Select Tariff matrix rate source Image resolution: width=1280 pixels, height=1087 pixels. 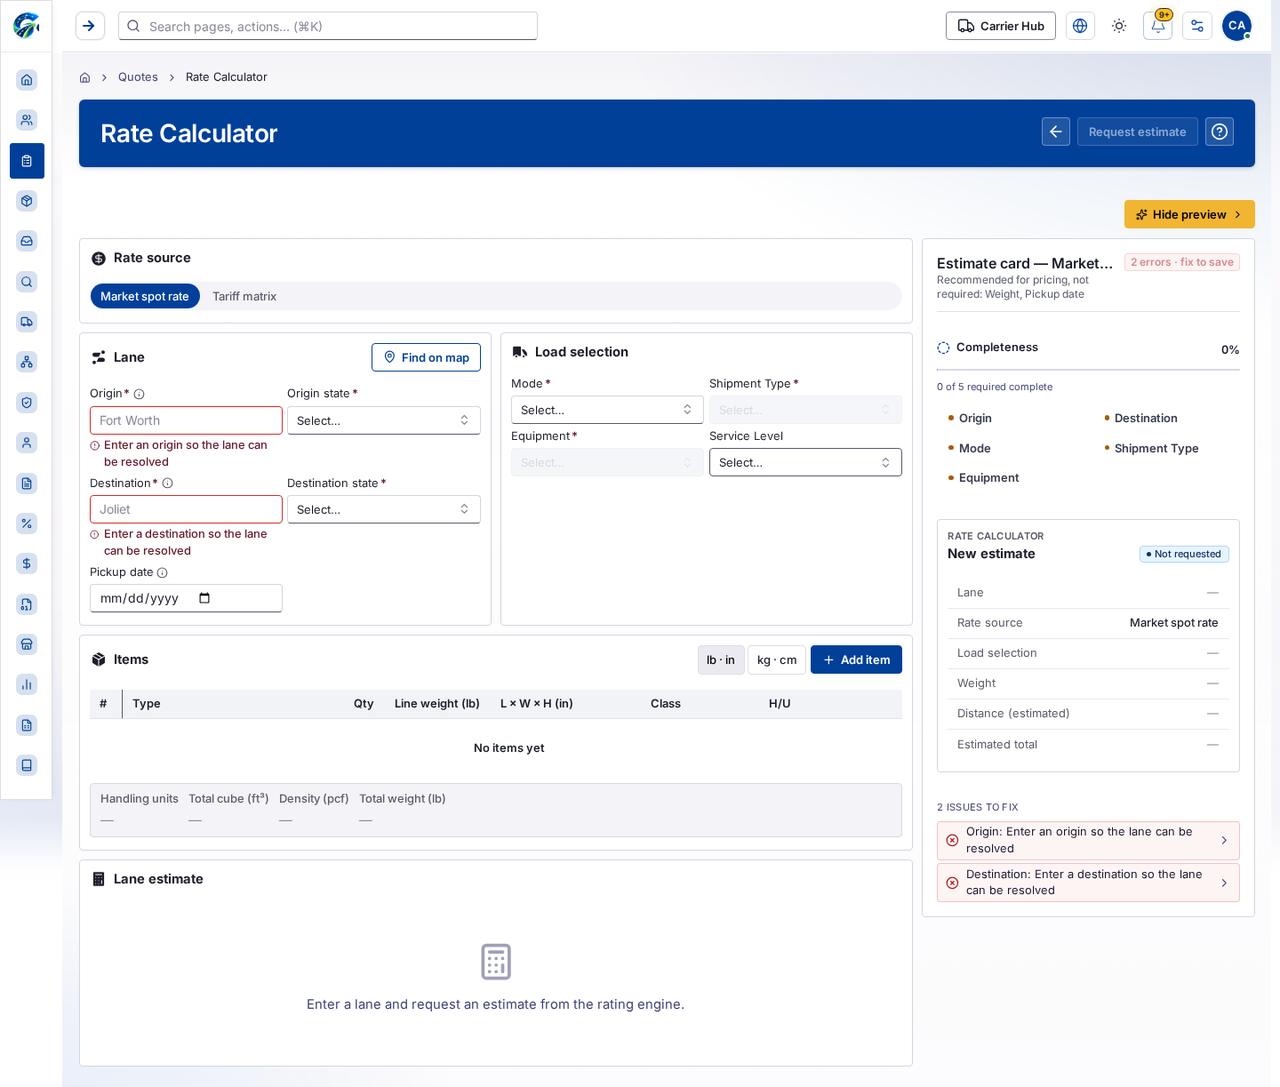pyautogui.click(x=244, y=296)
